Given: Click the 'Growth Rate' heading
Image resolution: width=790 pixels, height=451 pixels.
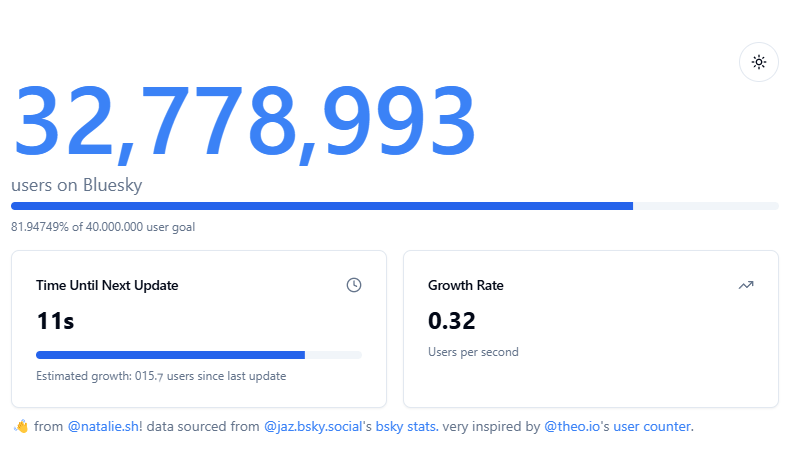Looking at the screenshot, I should (466, 285).
